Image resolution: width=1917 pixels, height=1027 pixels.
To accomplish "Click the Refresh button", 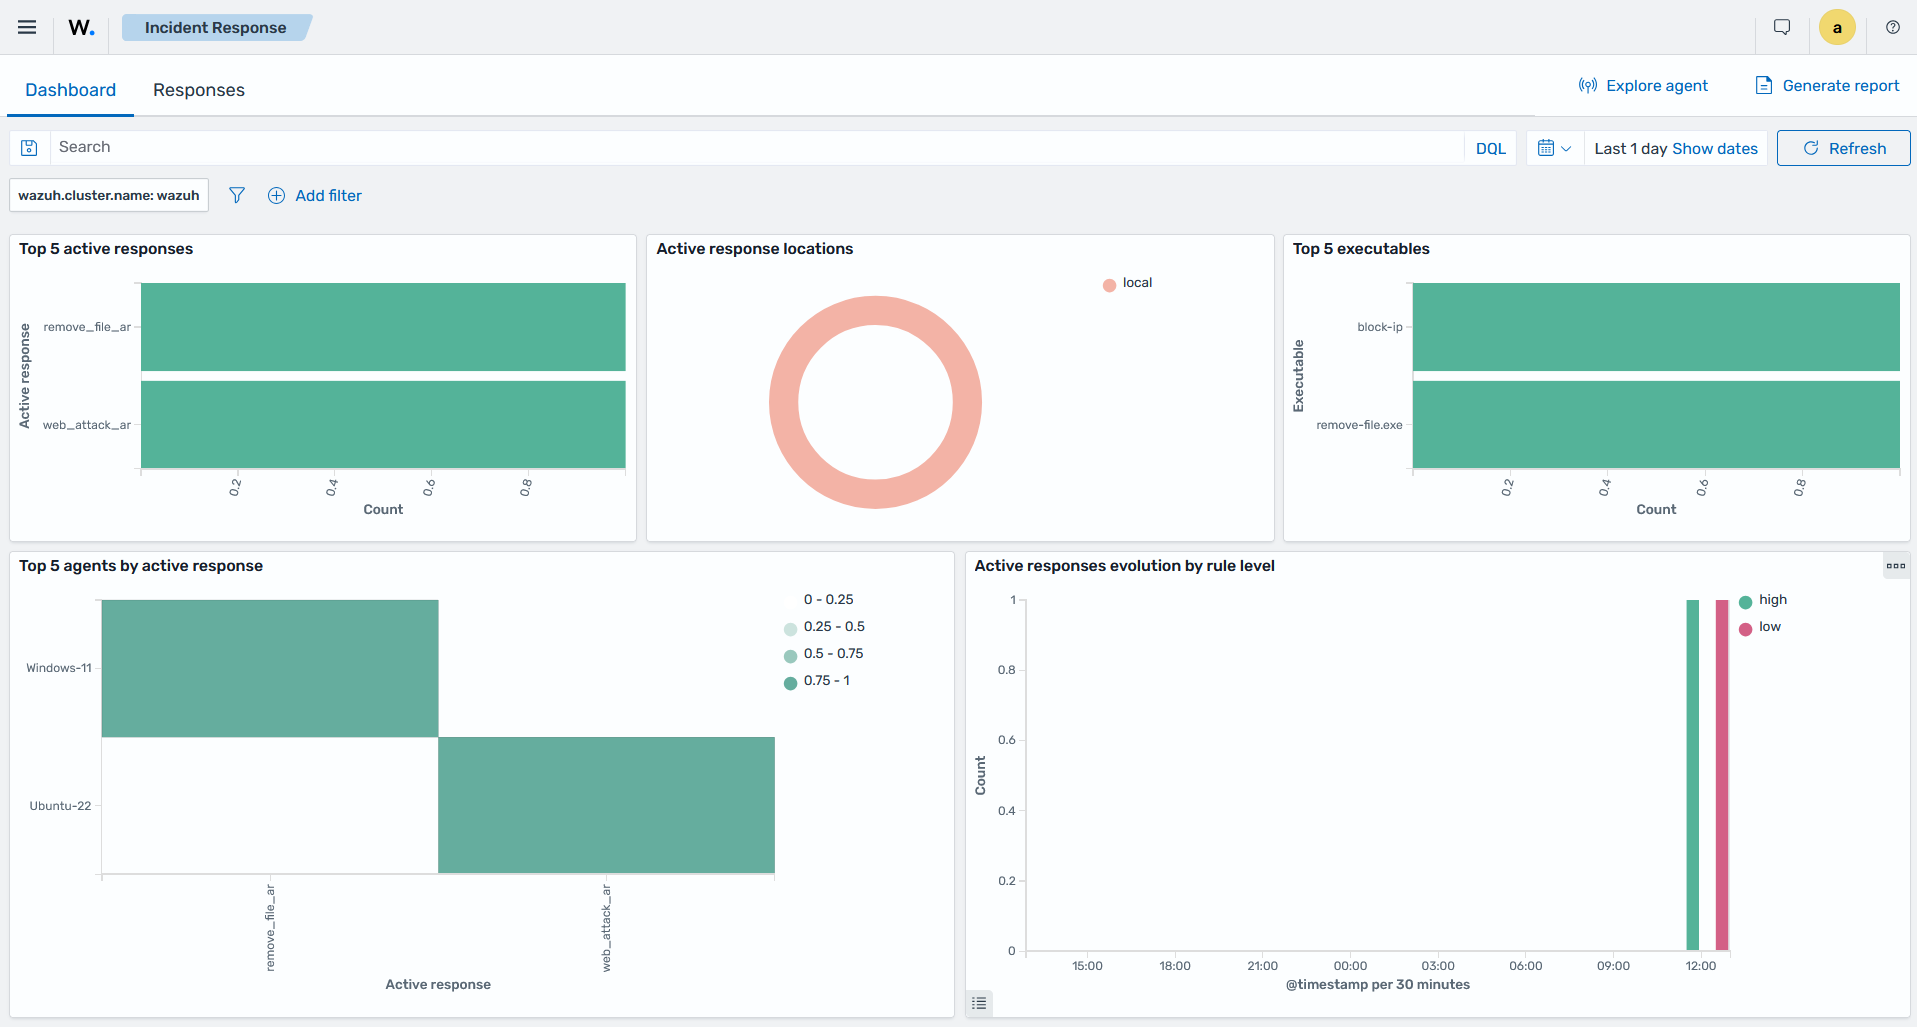I will click(x=1843, y=148).
